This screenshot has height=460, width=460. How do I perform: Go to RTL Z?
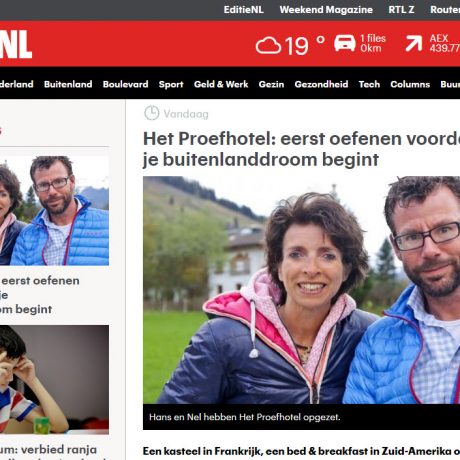[401, 10]
